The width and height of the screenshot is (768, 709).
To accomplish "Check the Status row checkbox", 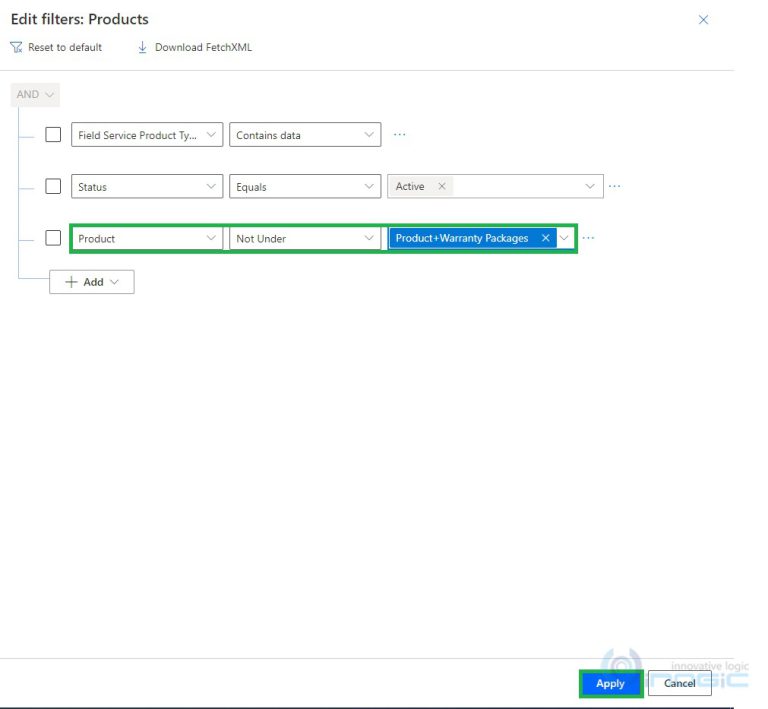I will [53, 186].
